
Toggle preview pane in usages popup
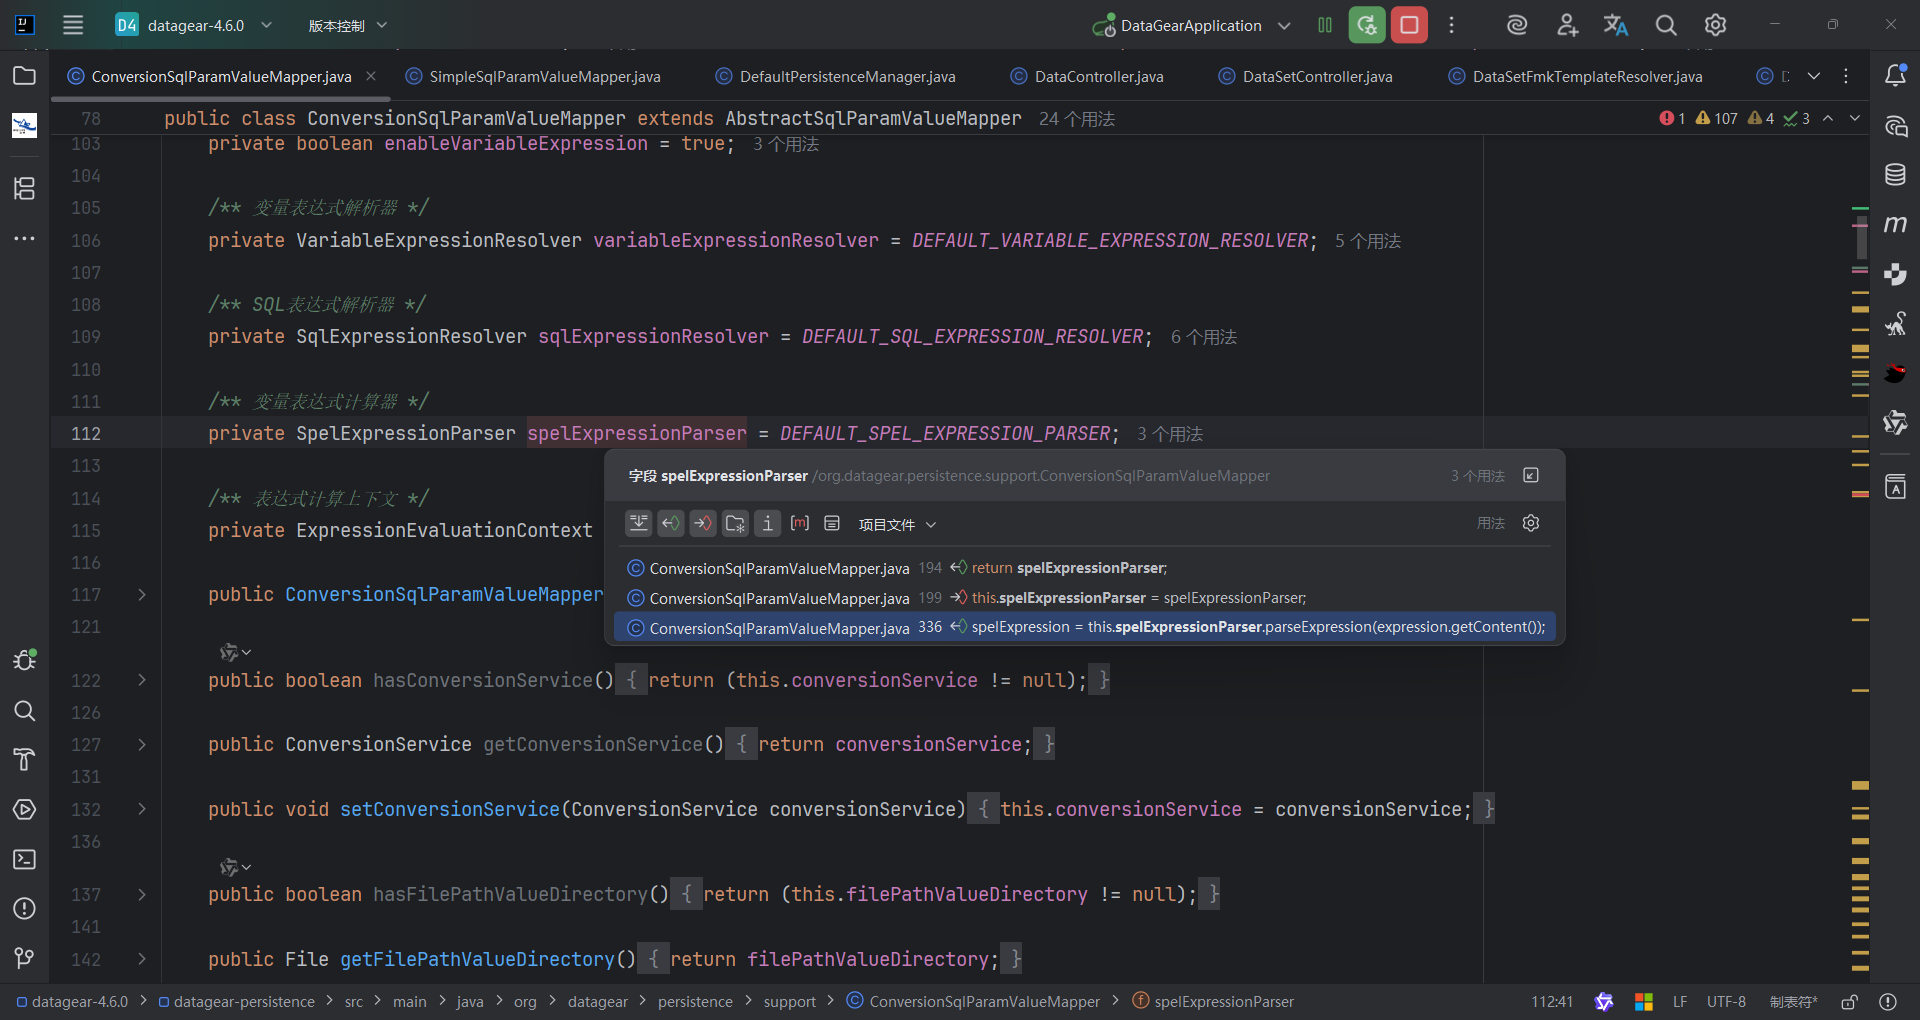click(x=832, y=523)
